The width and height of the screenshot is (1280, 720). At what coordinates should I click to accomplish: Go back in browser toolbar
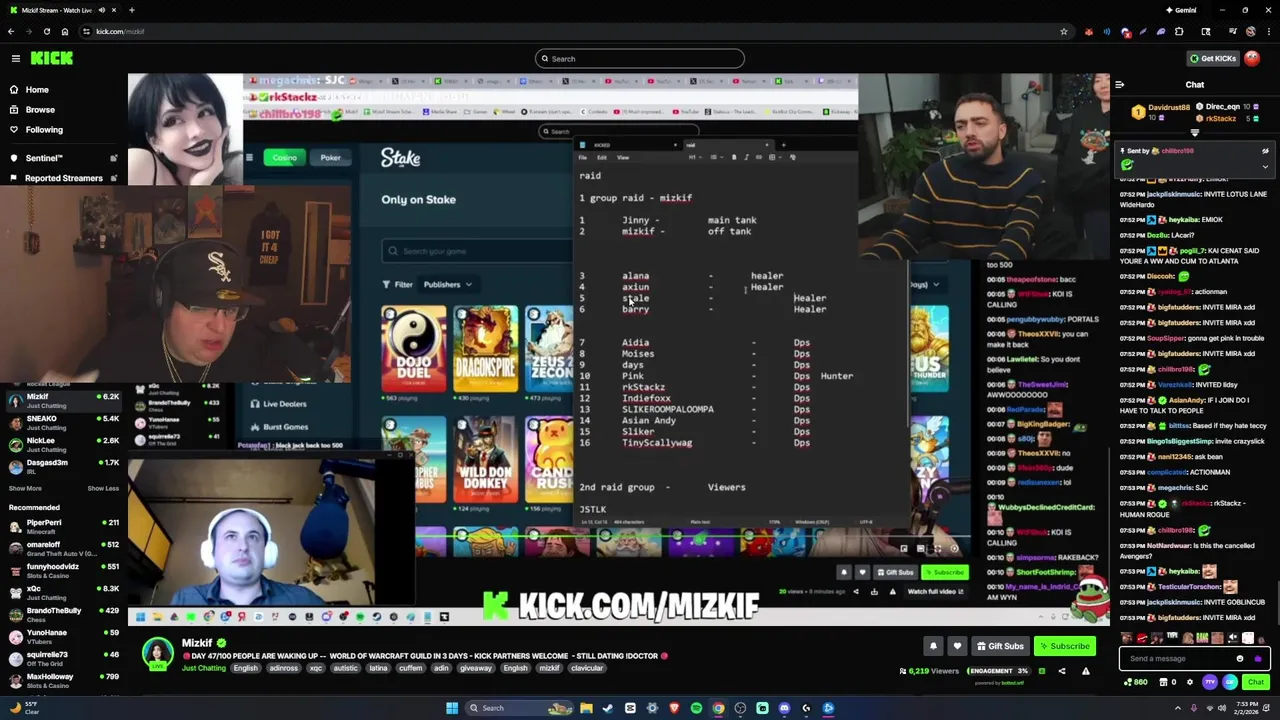(11, 31)
